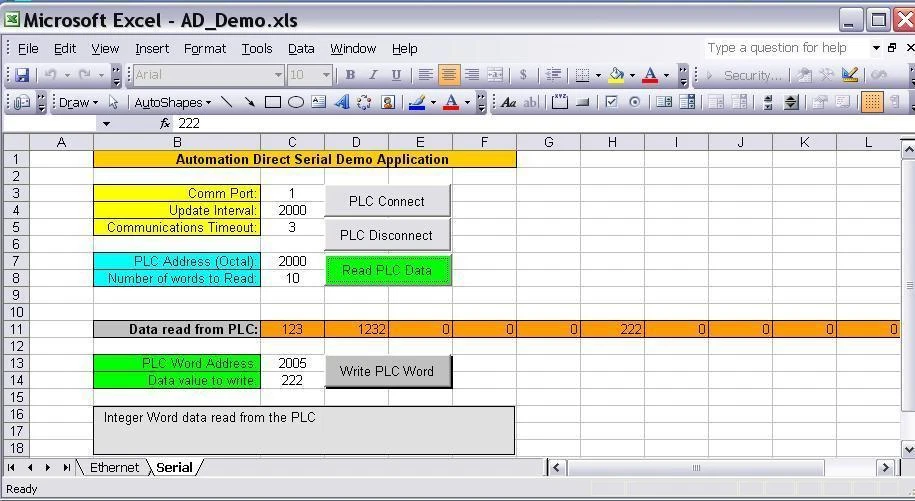Open the Tools menu
Viewport: 915px width, 501px height.
pyautogui.click(x=257, y=48)
